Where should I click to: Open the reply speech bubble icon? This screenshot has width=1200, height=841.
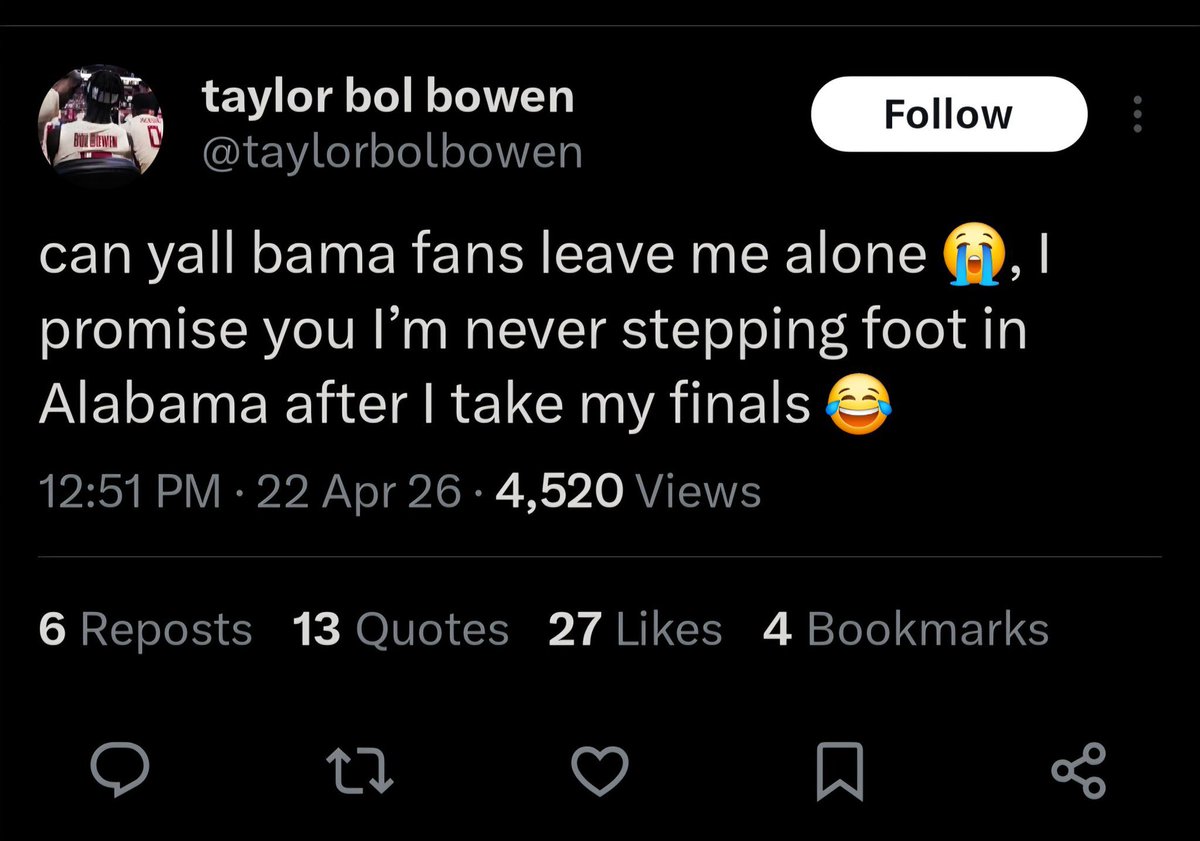[120, 769]
